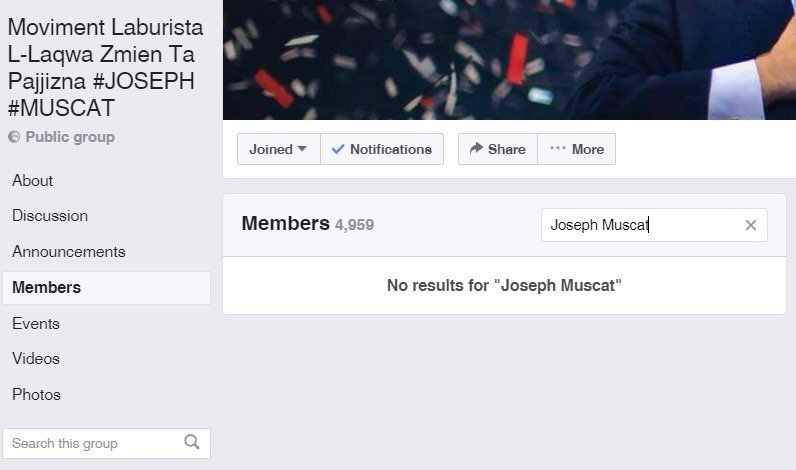The image size is (796, 470).
Task: Click the magnifier icon in group search
Action: coord(192,443)
